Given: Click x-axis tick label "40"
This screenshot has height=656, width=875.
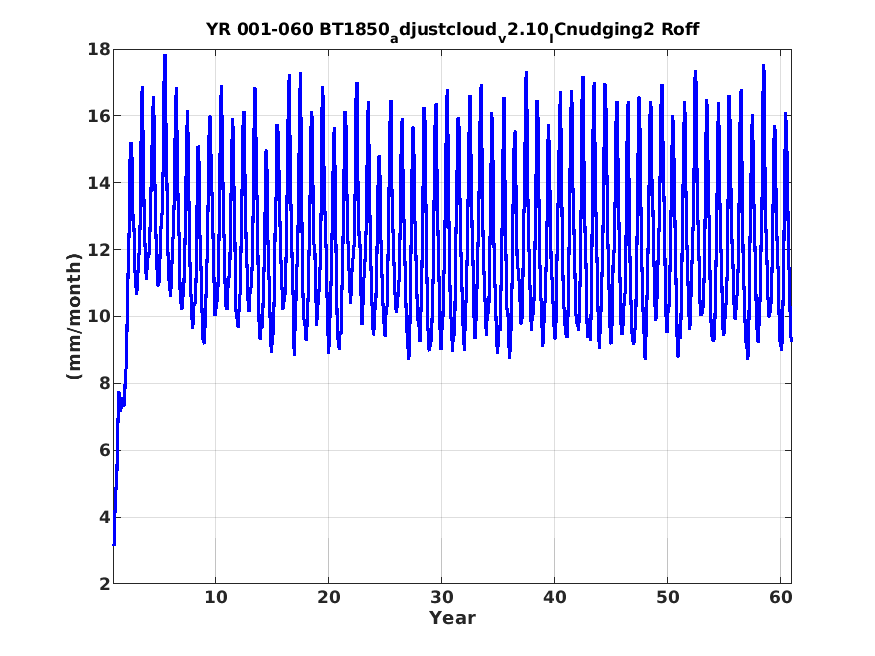Looking at the screenshot, I should click(x=555, y=597).
